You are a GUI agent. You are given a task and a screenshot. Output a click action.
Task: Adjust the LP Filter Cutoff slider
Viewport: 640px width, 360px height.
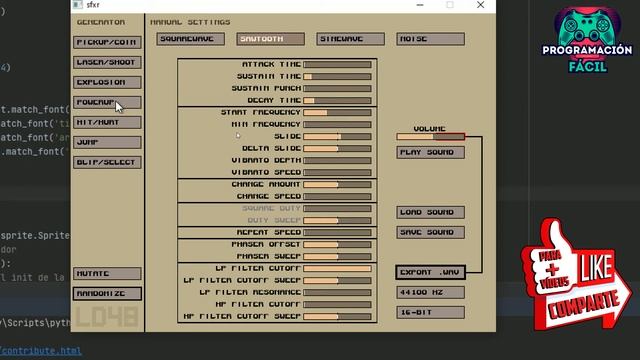pyautogui.click(x=338, y=269)
